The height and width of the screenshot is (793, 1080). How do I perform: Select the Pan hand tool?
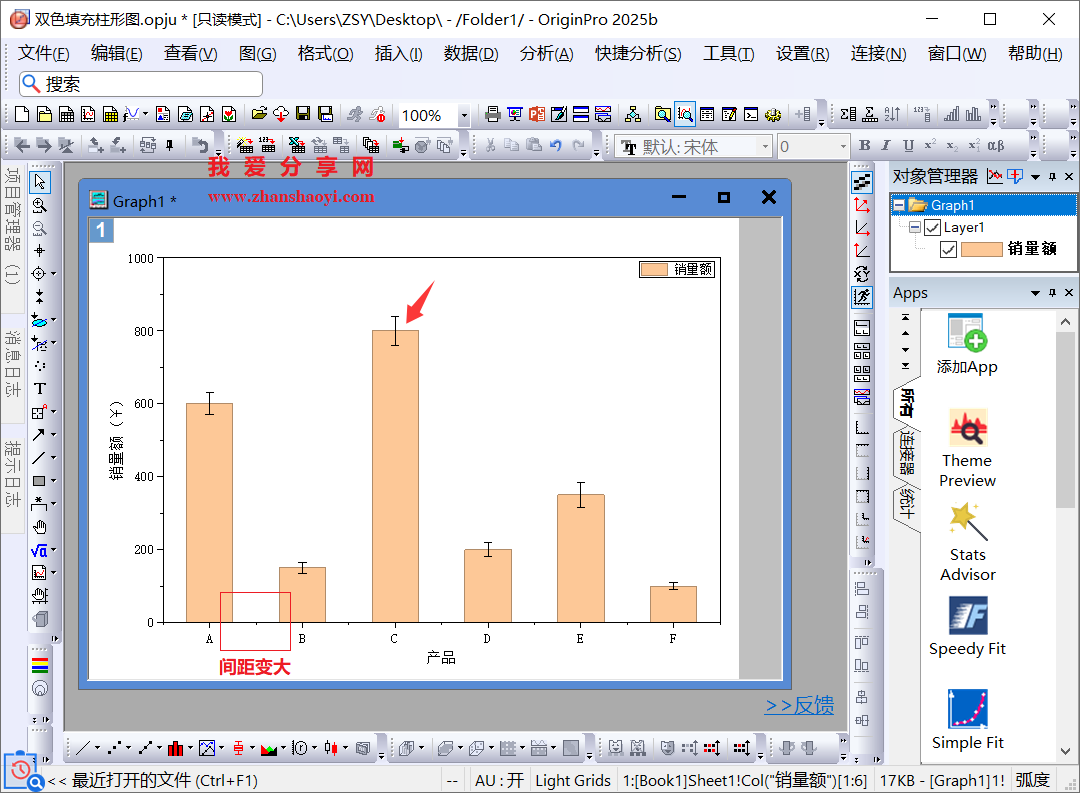coord(40,527)
